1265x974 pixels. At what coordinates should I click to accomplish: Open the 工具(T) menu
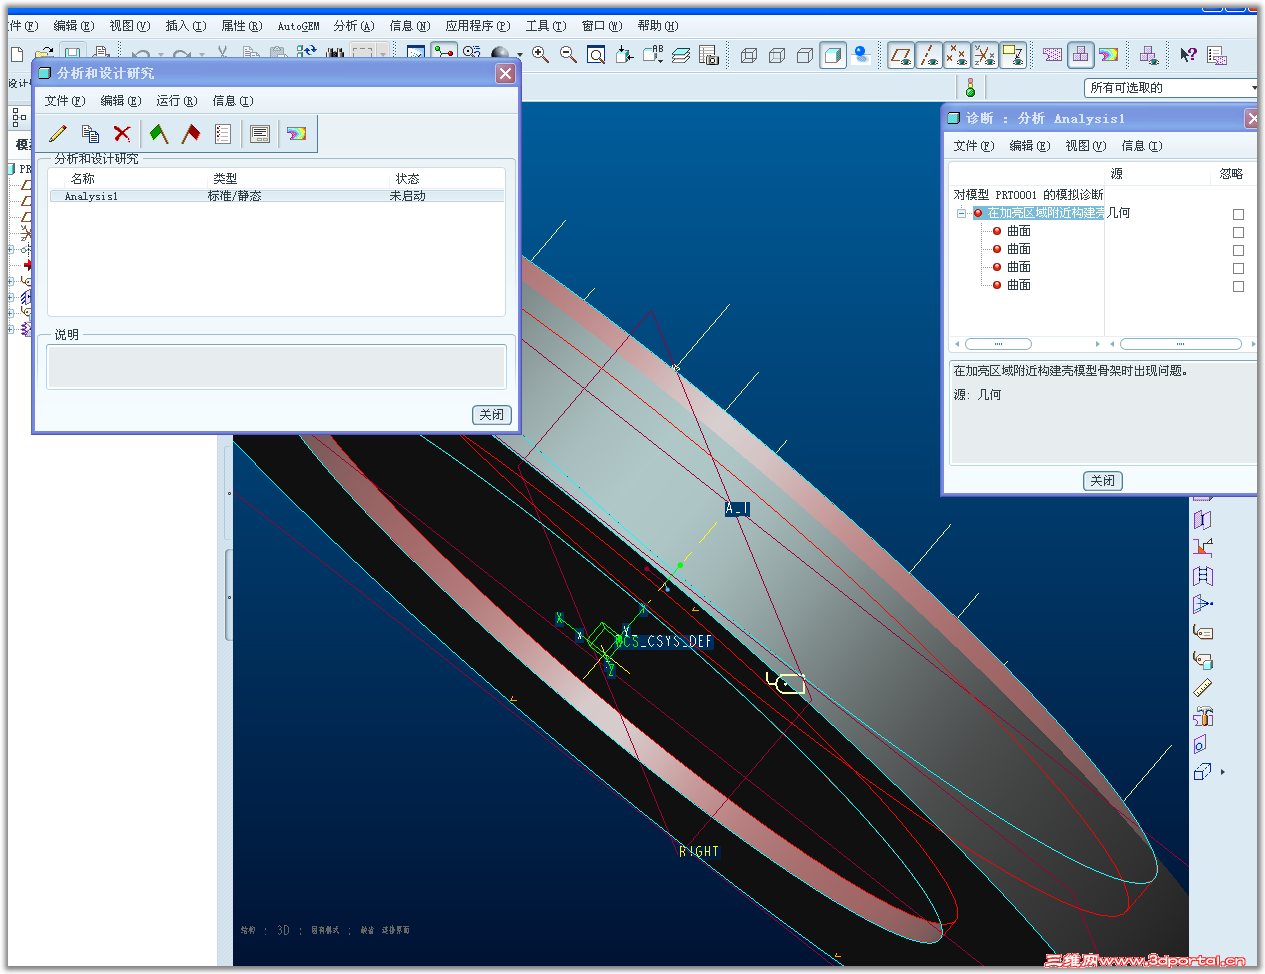click(546, 26)
